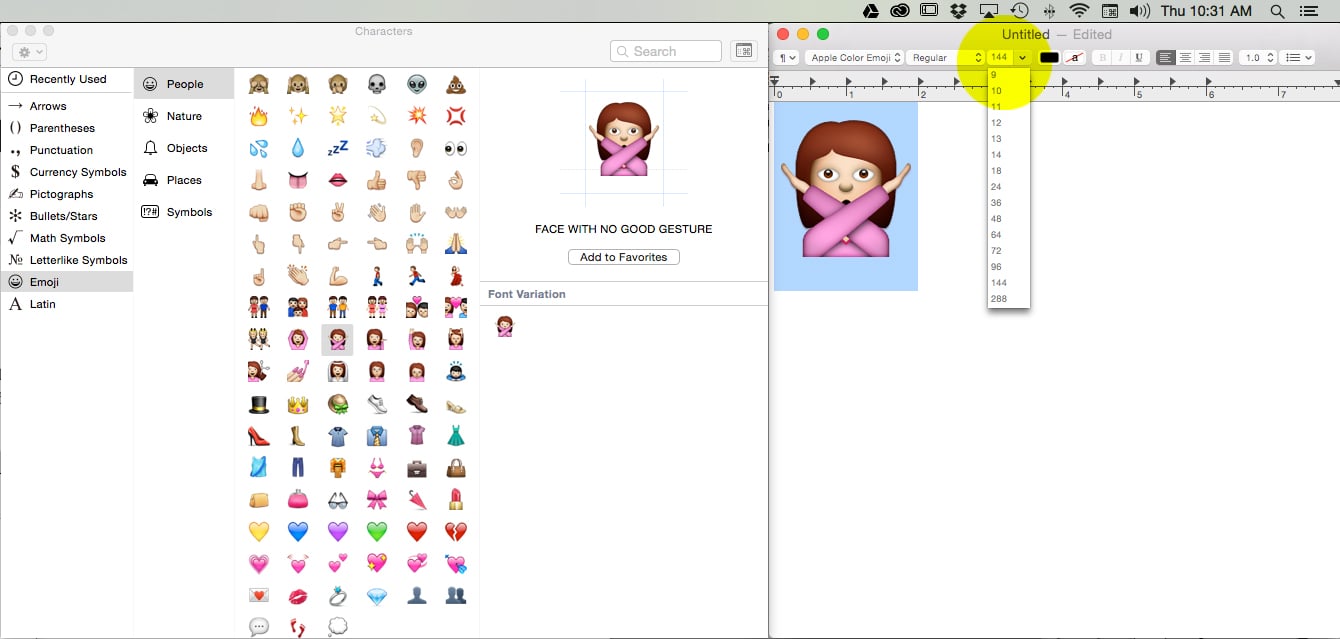The width and height of the screenshot is (1340, 639).
Task: Select the skull emoji in the grid
Action: point(377,84)
